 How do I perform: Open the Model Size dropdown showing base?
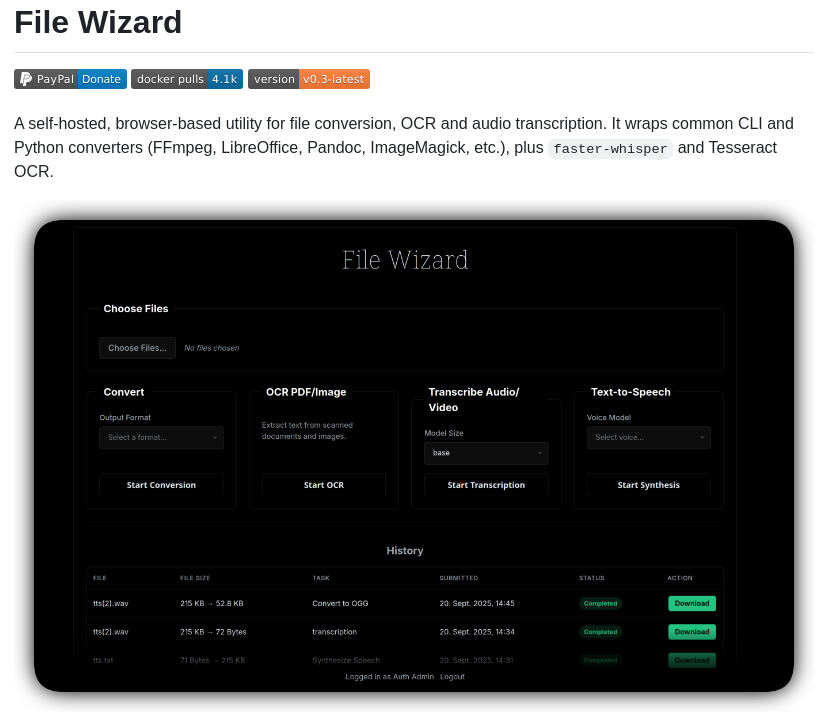point(486,453)
